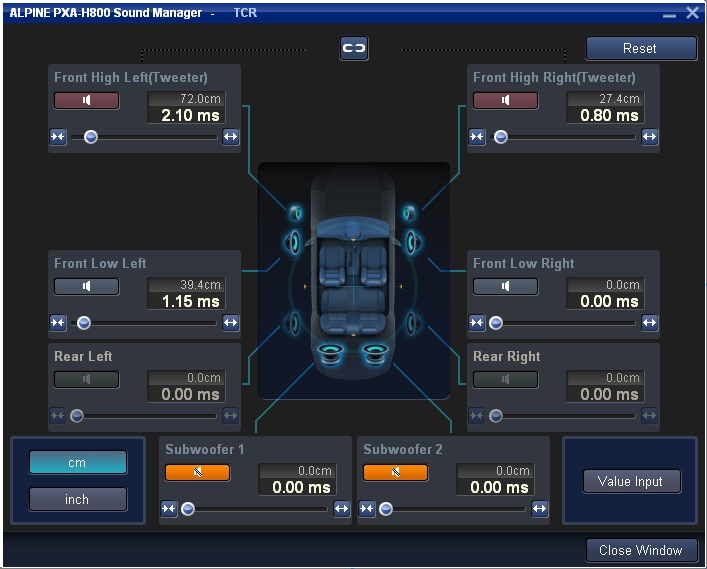This screenshot has height=569, width=707.
Task: Decrease Subwoofer 2 delay
Action: pos(367,509)
